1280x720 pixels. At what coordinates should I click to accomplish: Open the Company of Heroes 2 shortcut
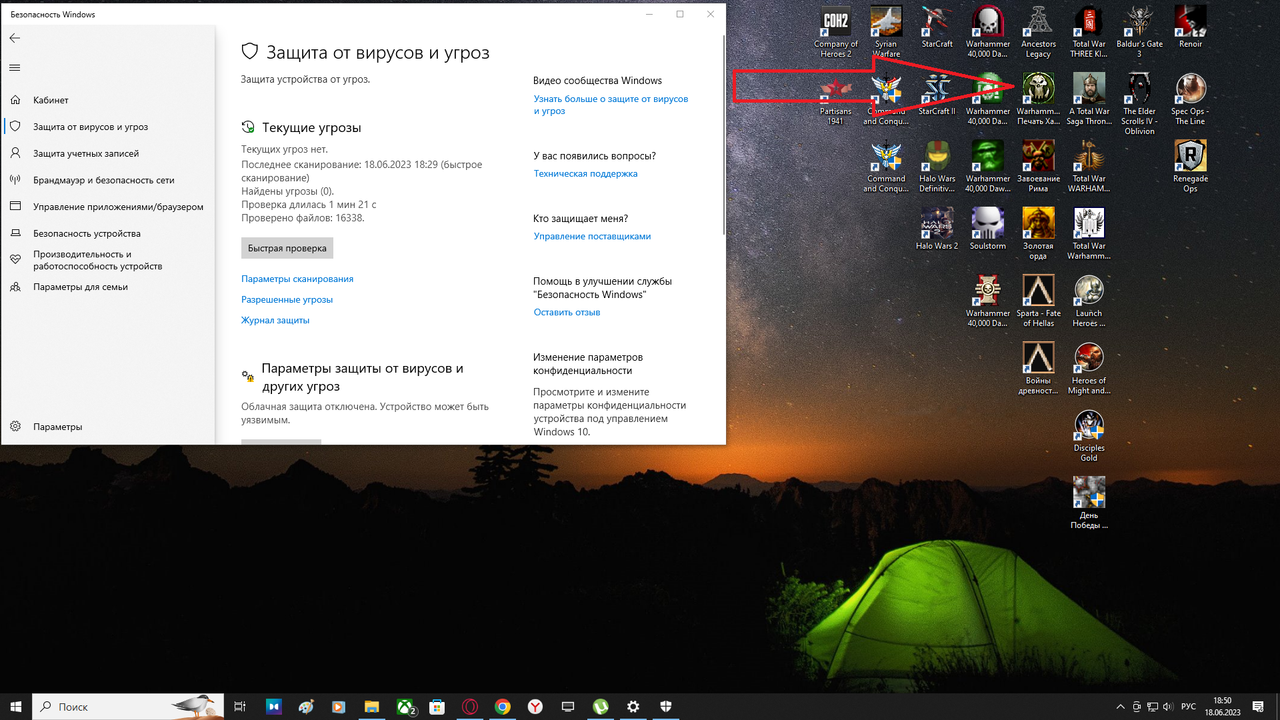[x=836, y=32]
